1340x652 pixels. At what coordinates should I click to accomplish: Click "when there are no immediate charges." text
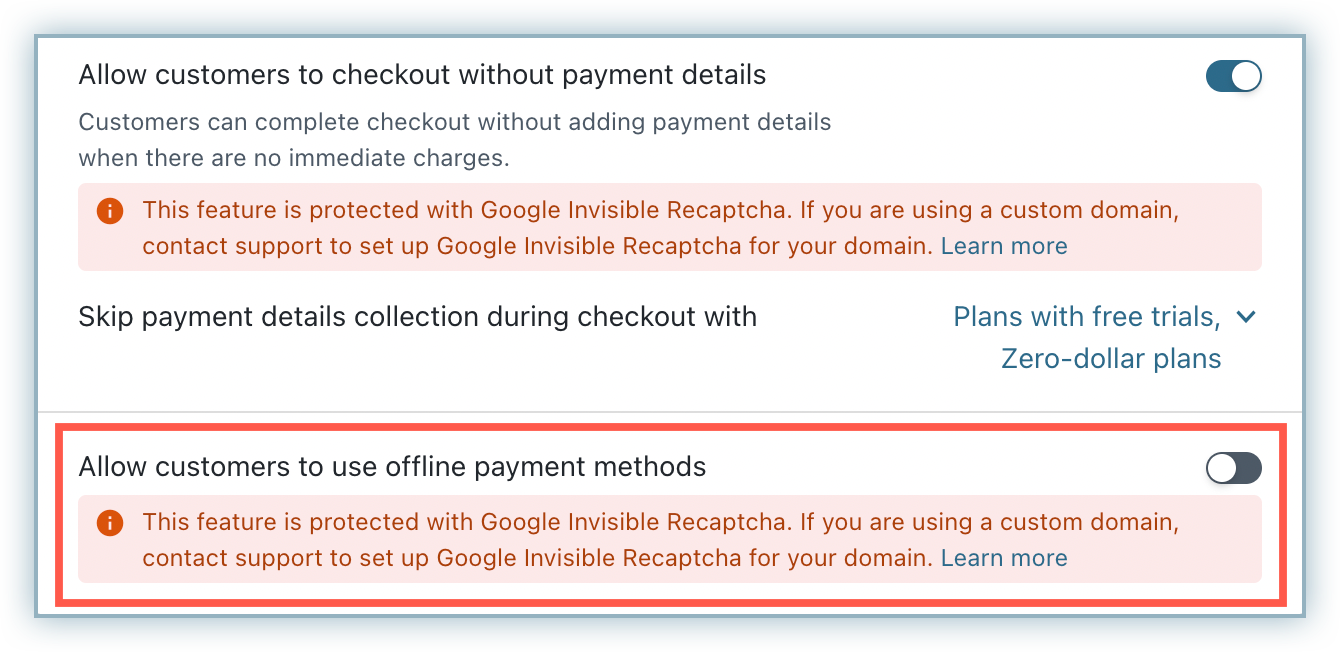[294, 158]
